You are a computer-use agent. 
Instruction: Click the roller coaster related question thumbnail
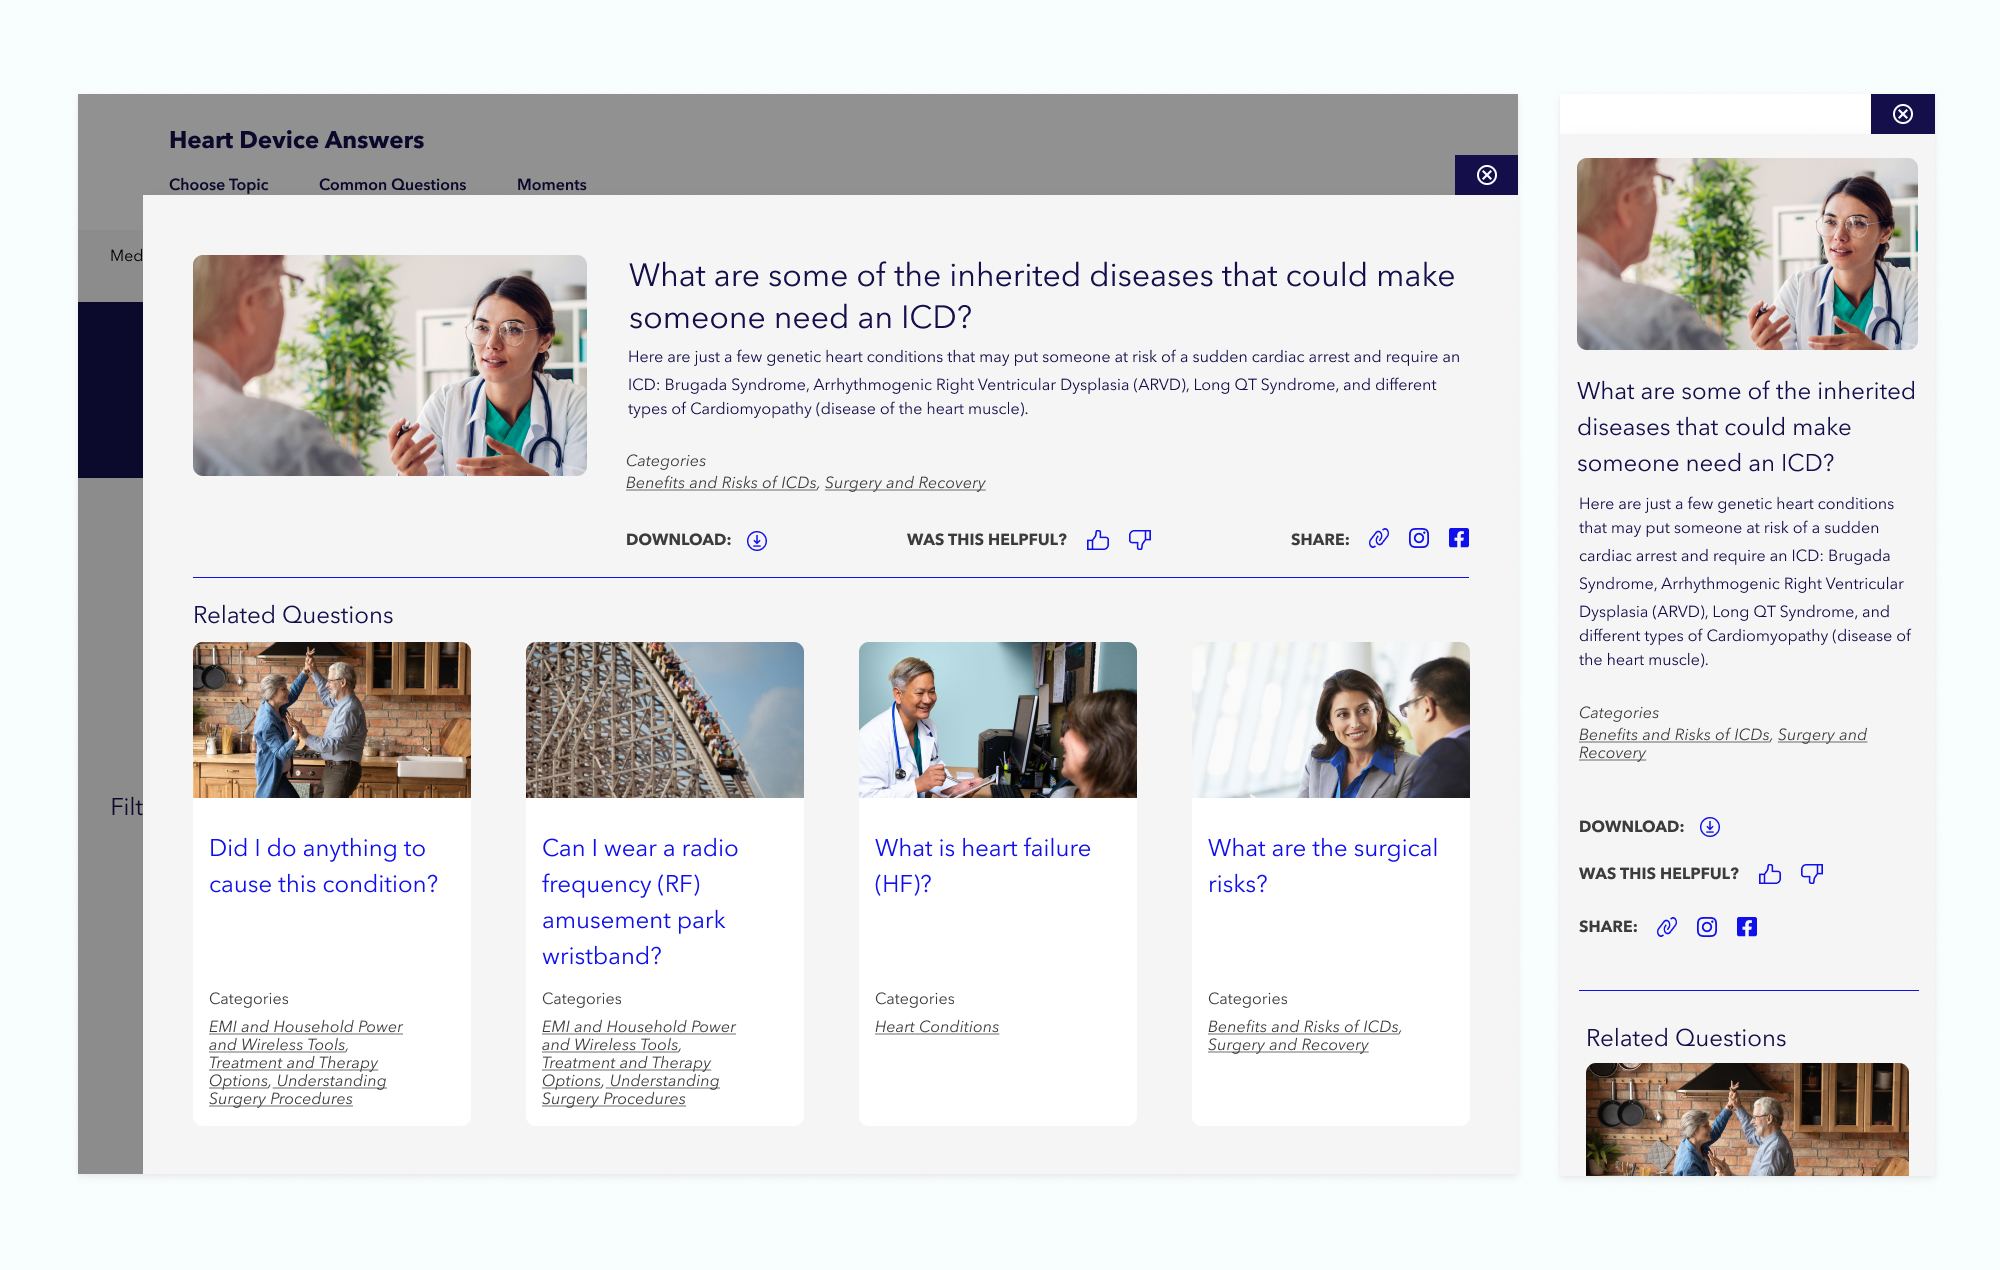[665, 720]
